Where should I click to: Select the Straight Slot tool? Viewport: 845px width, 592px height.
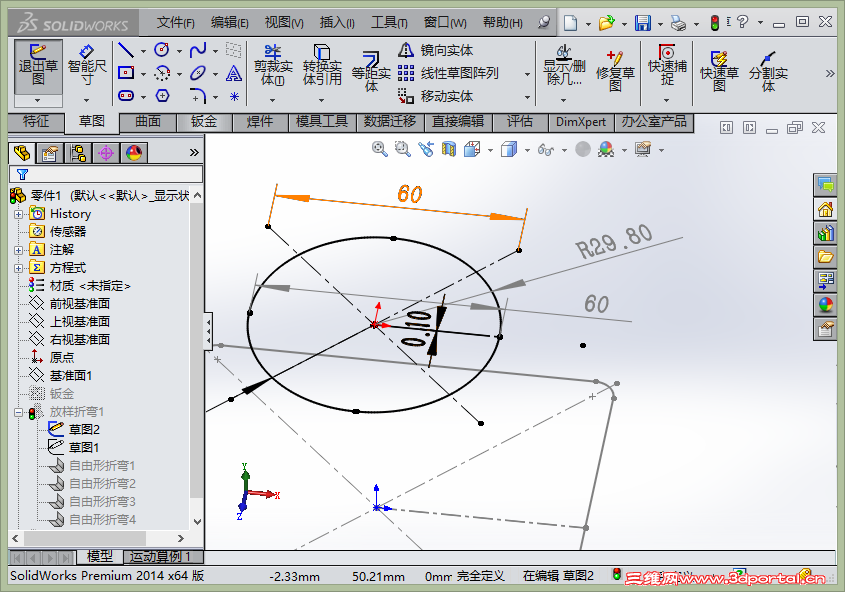point(126,96)
